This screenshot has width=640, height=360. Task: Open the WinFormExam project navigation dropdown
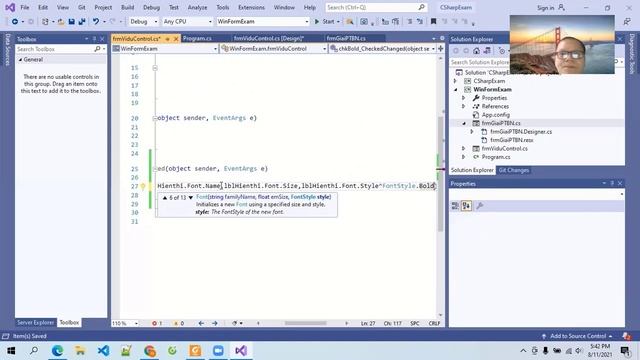(165, 49)
